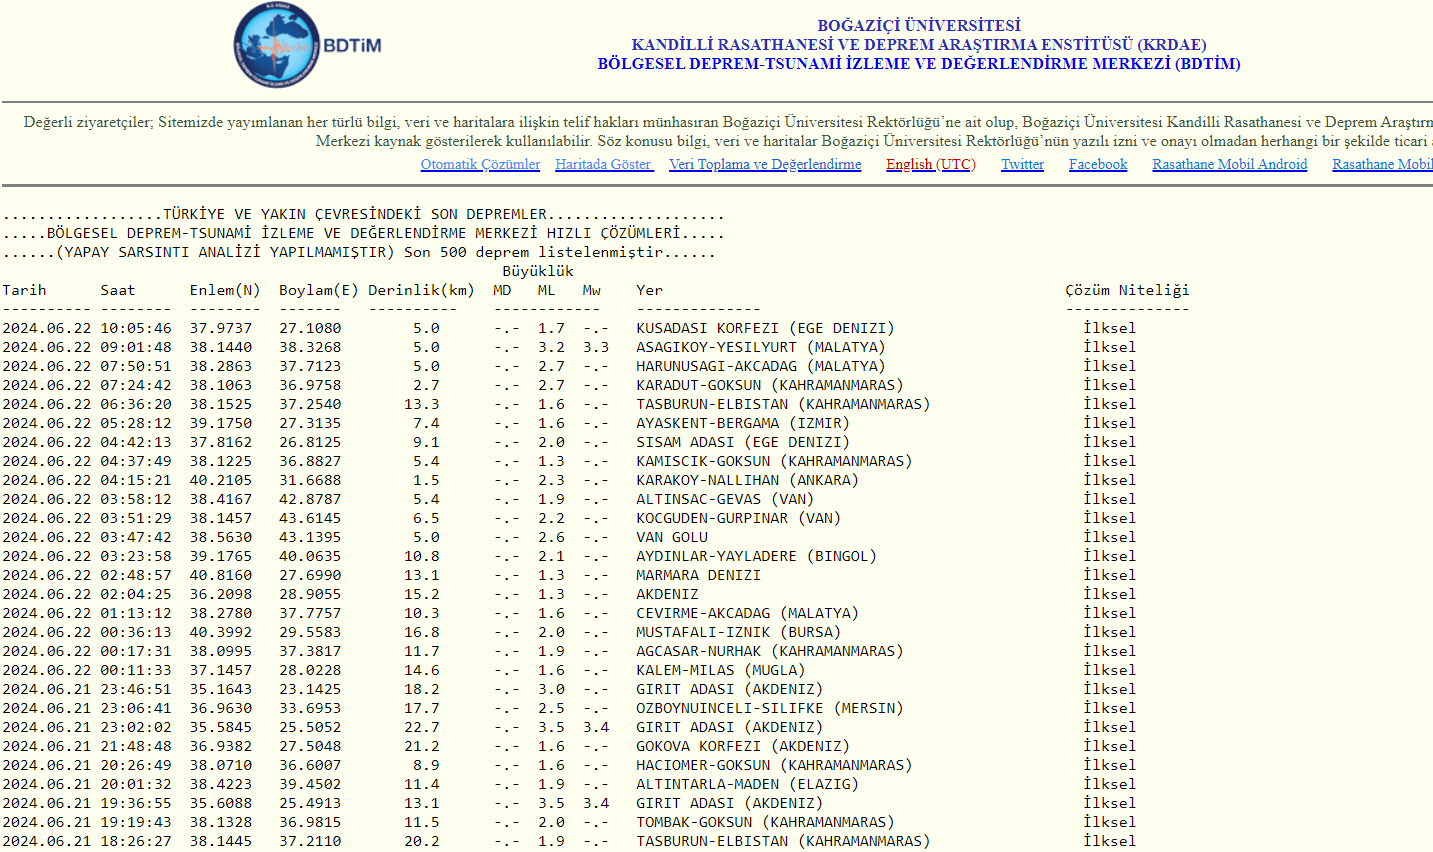Click latitude value 38.1440
The image size is (1433, 852).
(221, 347)
